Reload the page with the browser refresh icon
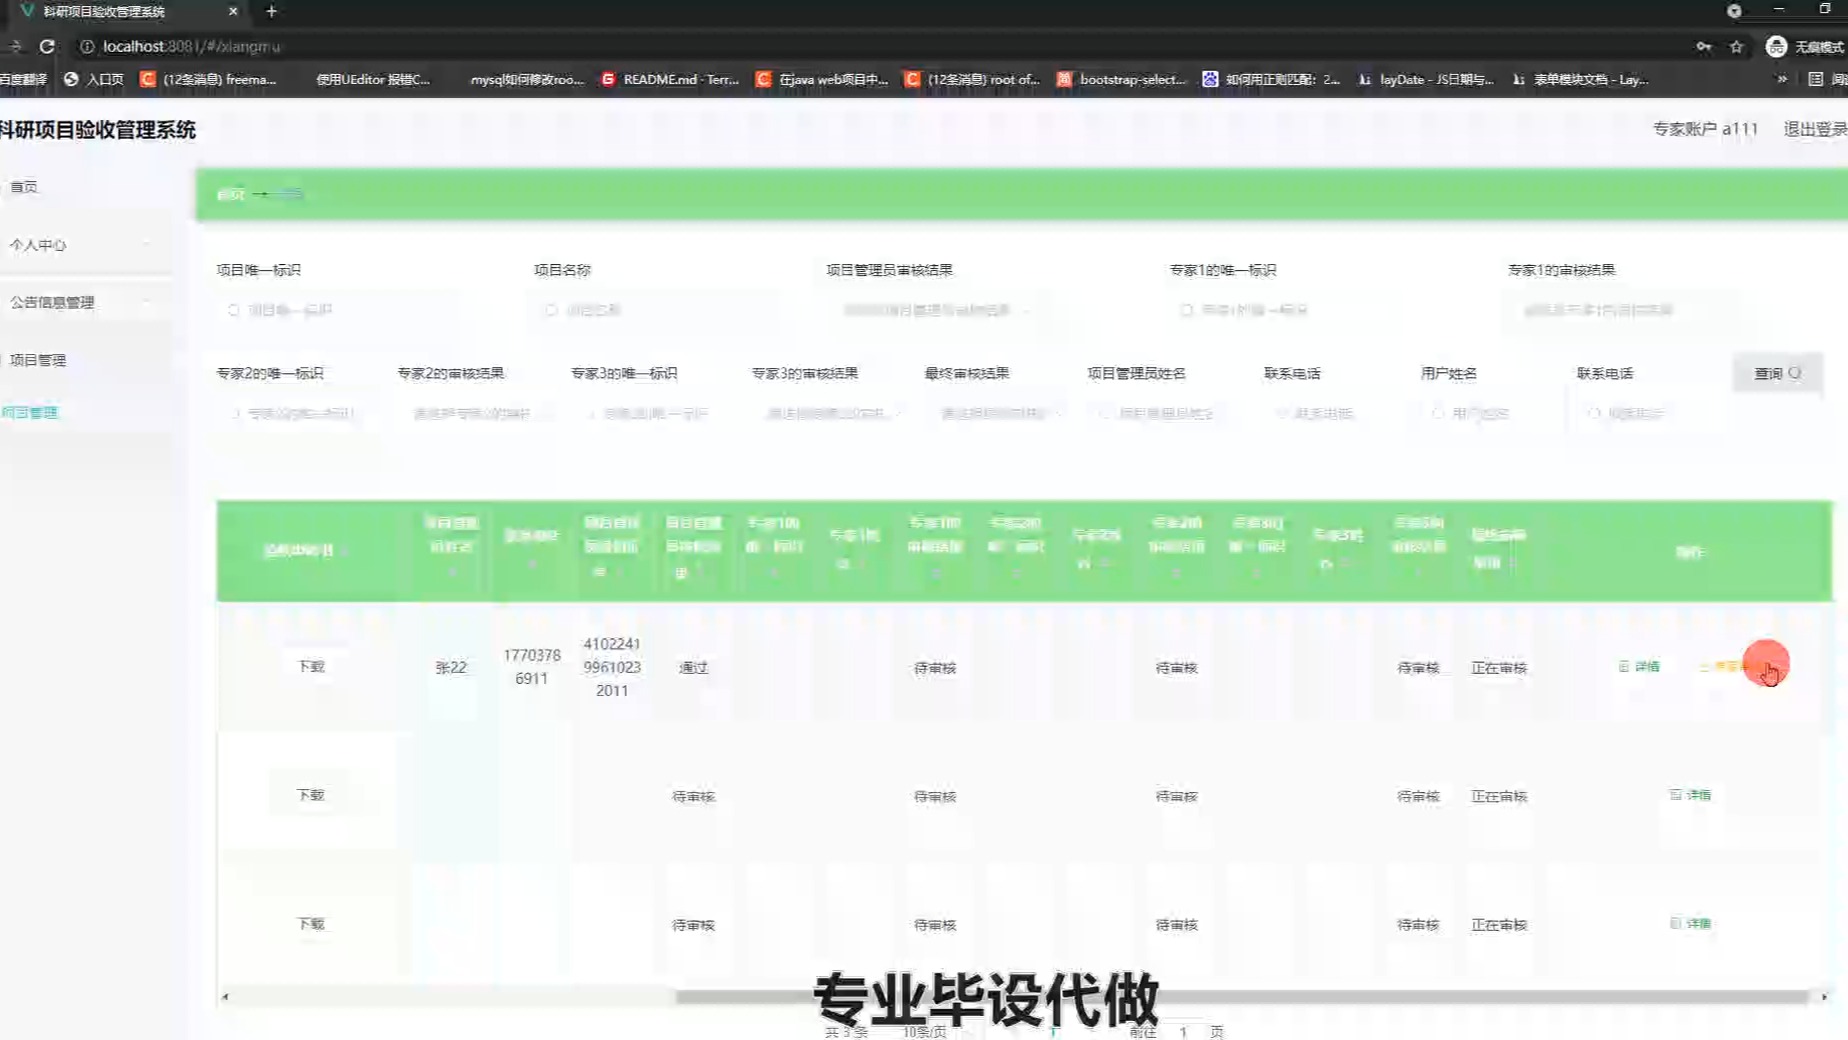This screenshot has width=1848, height=1040. [47, 46]
